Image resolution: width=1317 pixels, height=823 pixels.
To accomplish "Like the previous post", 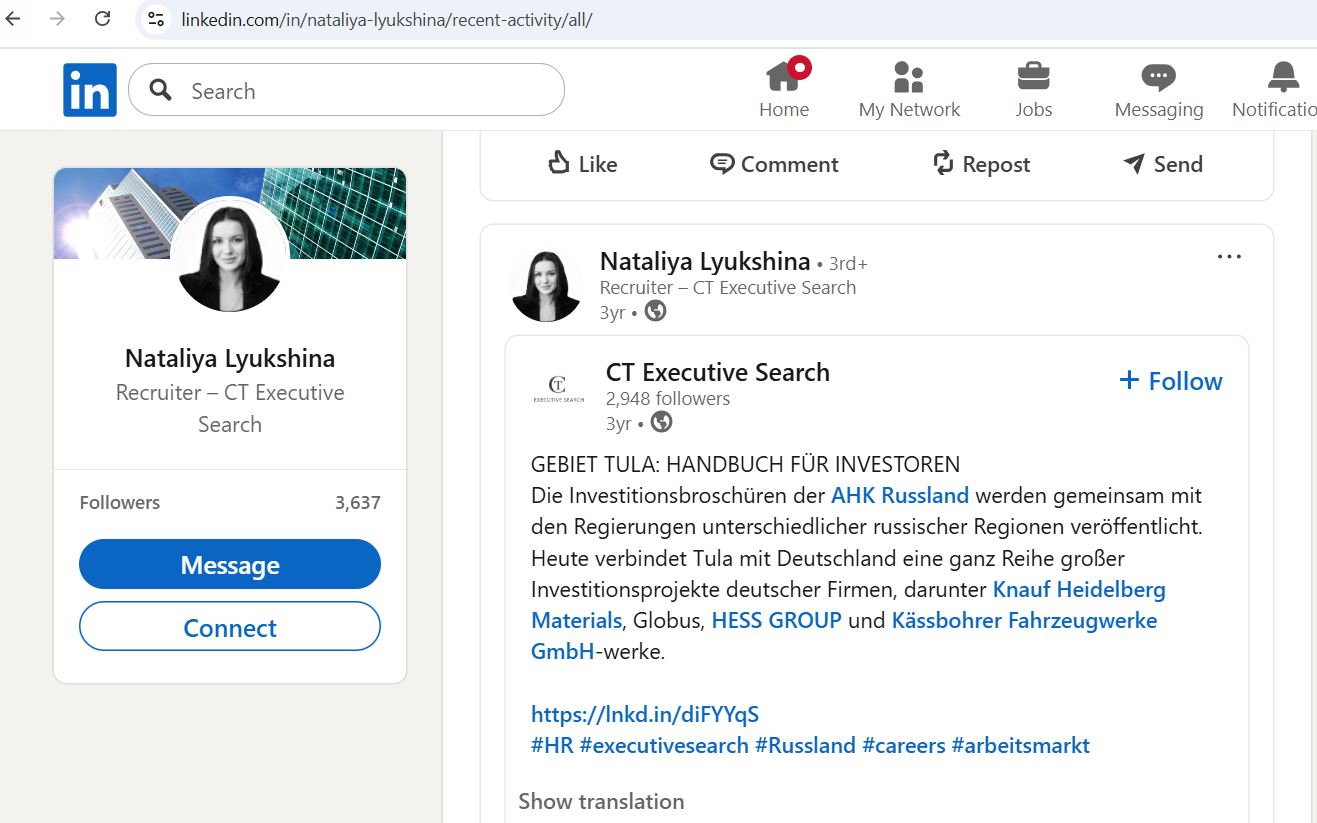I will tap(583, 164).
